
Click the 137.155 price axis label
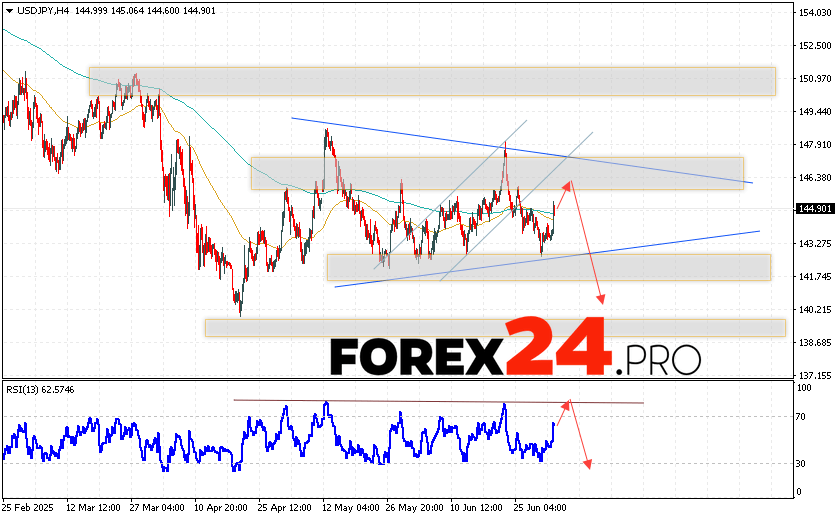[815, 376]
